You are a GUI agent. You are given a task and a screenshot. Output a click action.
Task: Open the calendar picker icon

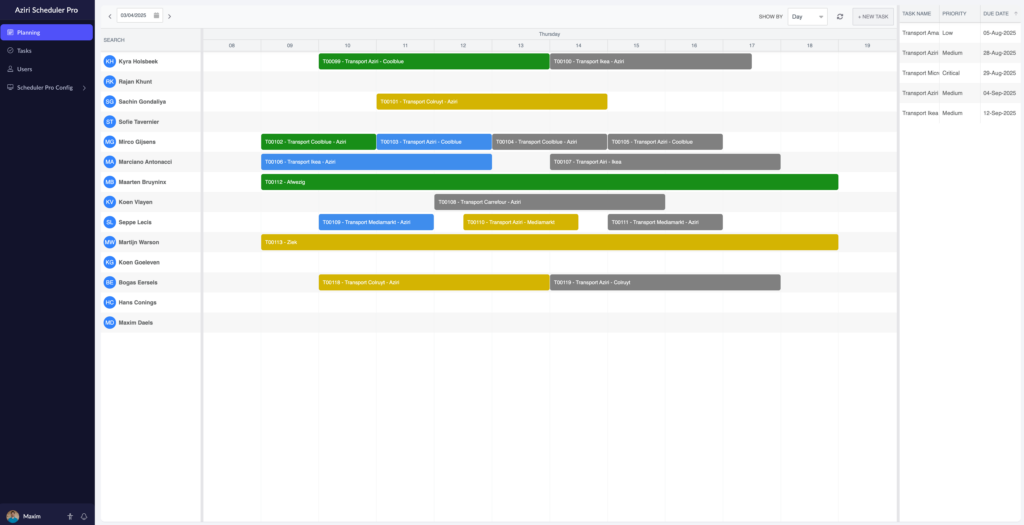[x=157, y=16]
